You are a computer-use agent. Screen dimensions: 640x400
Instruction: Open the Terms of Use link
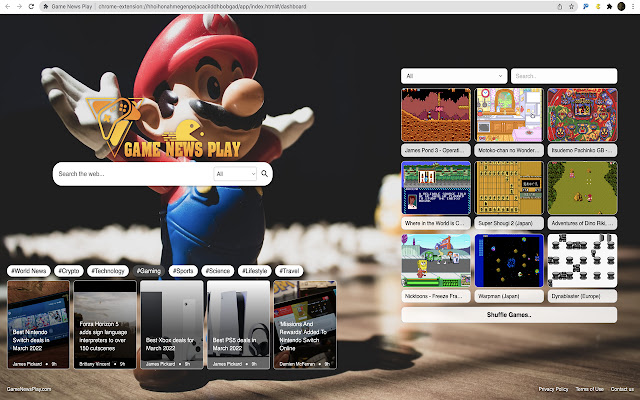tap(589, 389)
